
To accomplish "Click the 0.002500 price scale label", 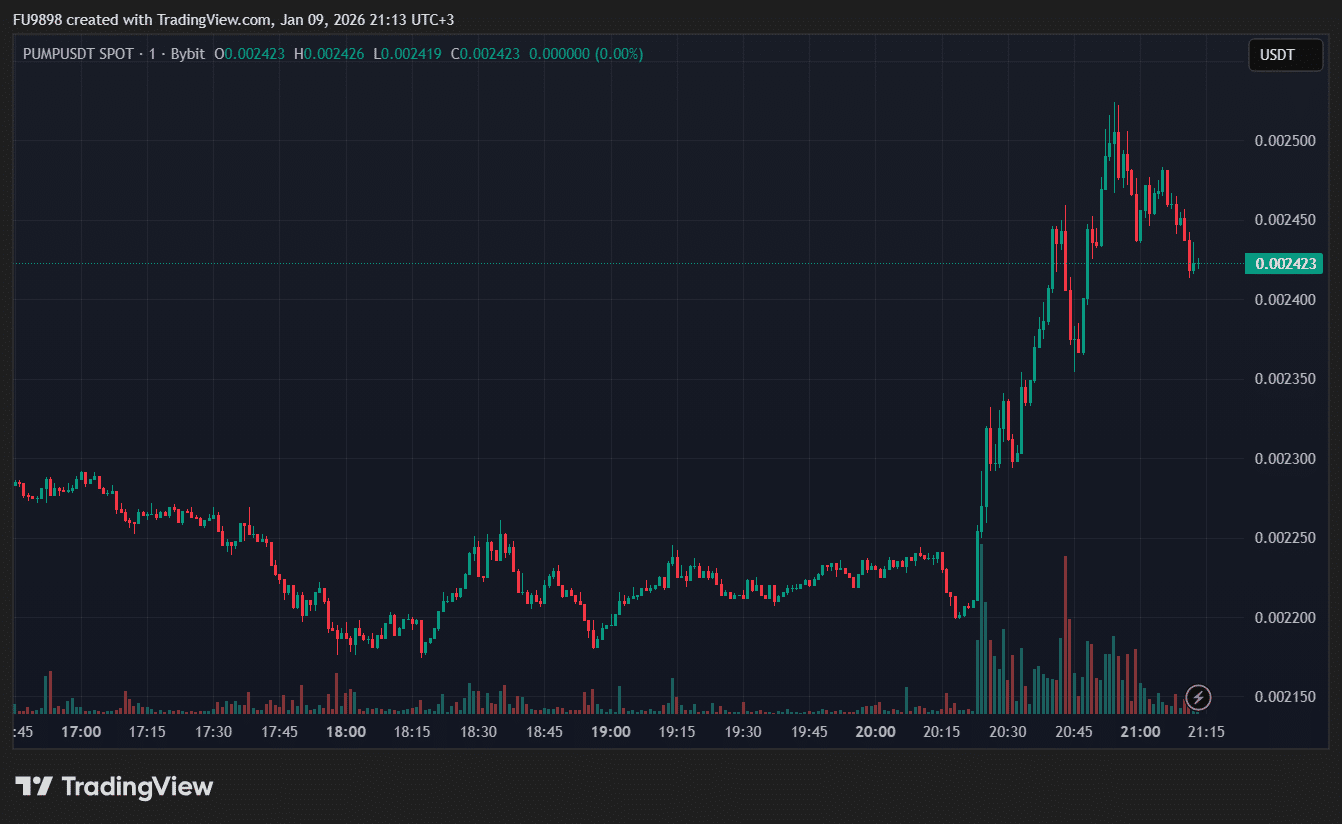I will (1285, 143).
